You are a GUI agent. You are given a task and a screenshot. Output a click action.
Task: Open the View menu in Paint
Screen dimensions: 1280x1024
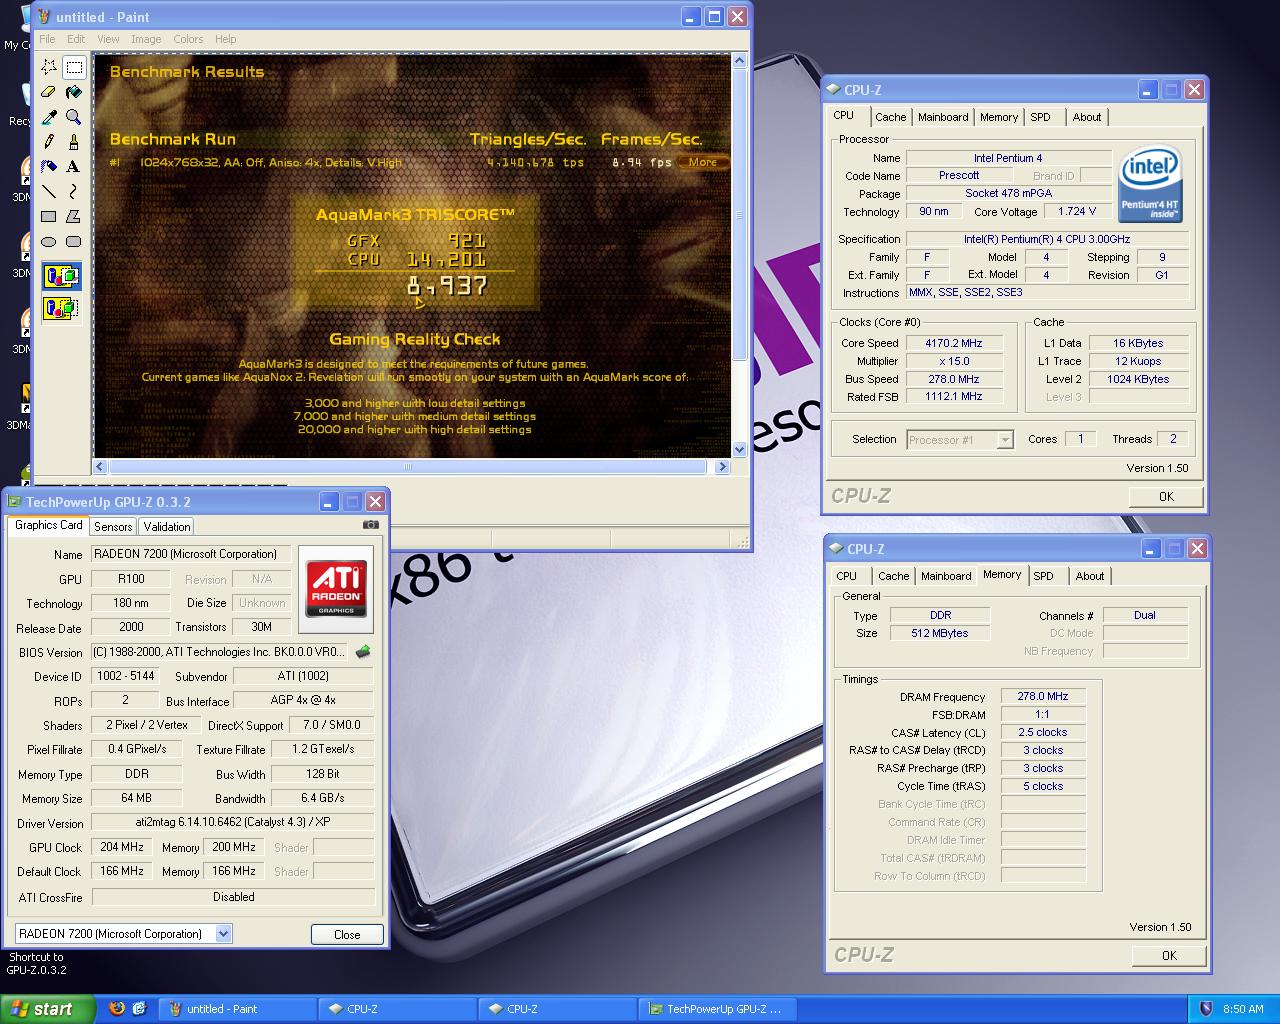point(108,39)
